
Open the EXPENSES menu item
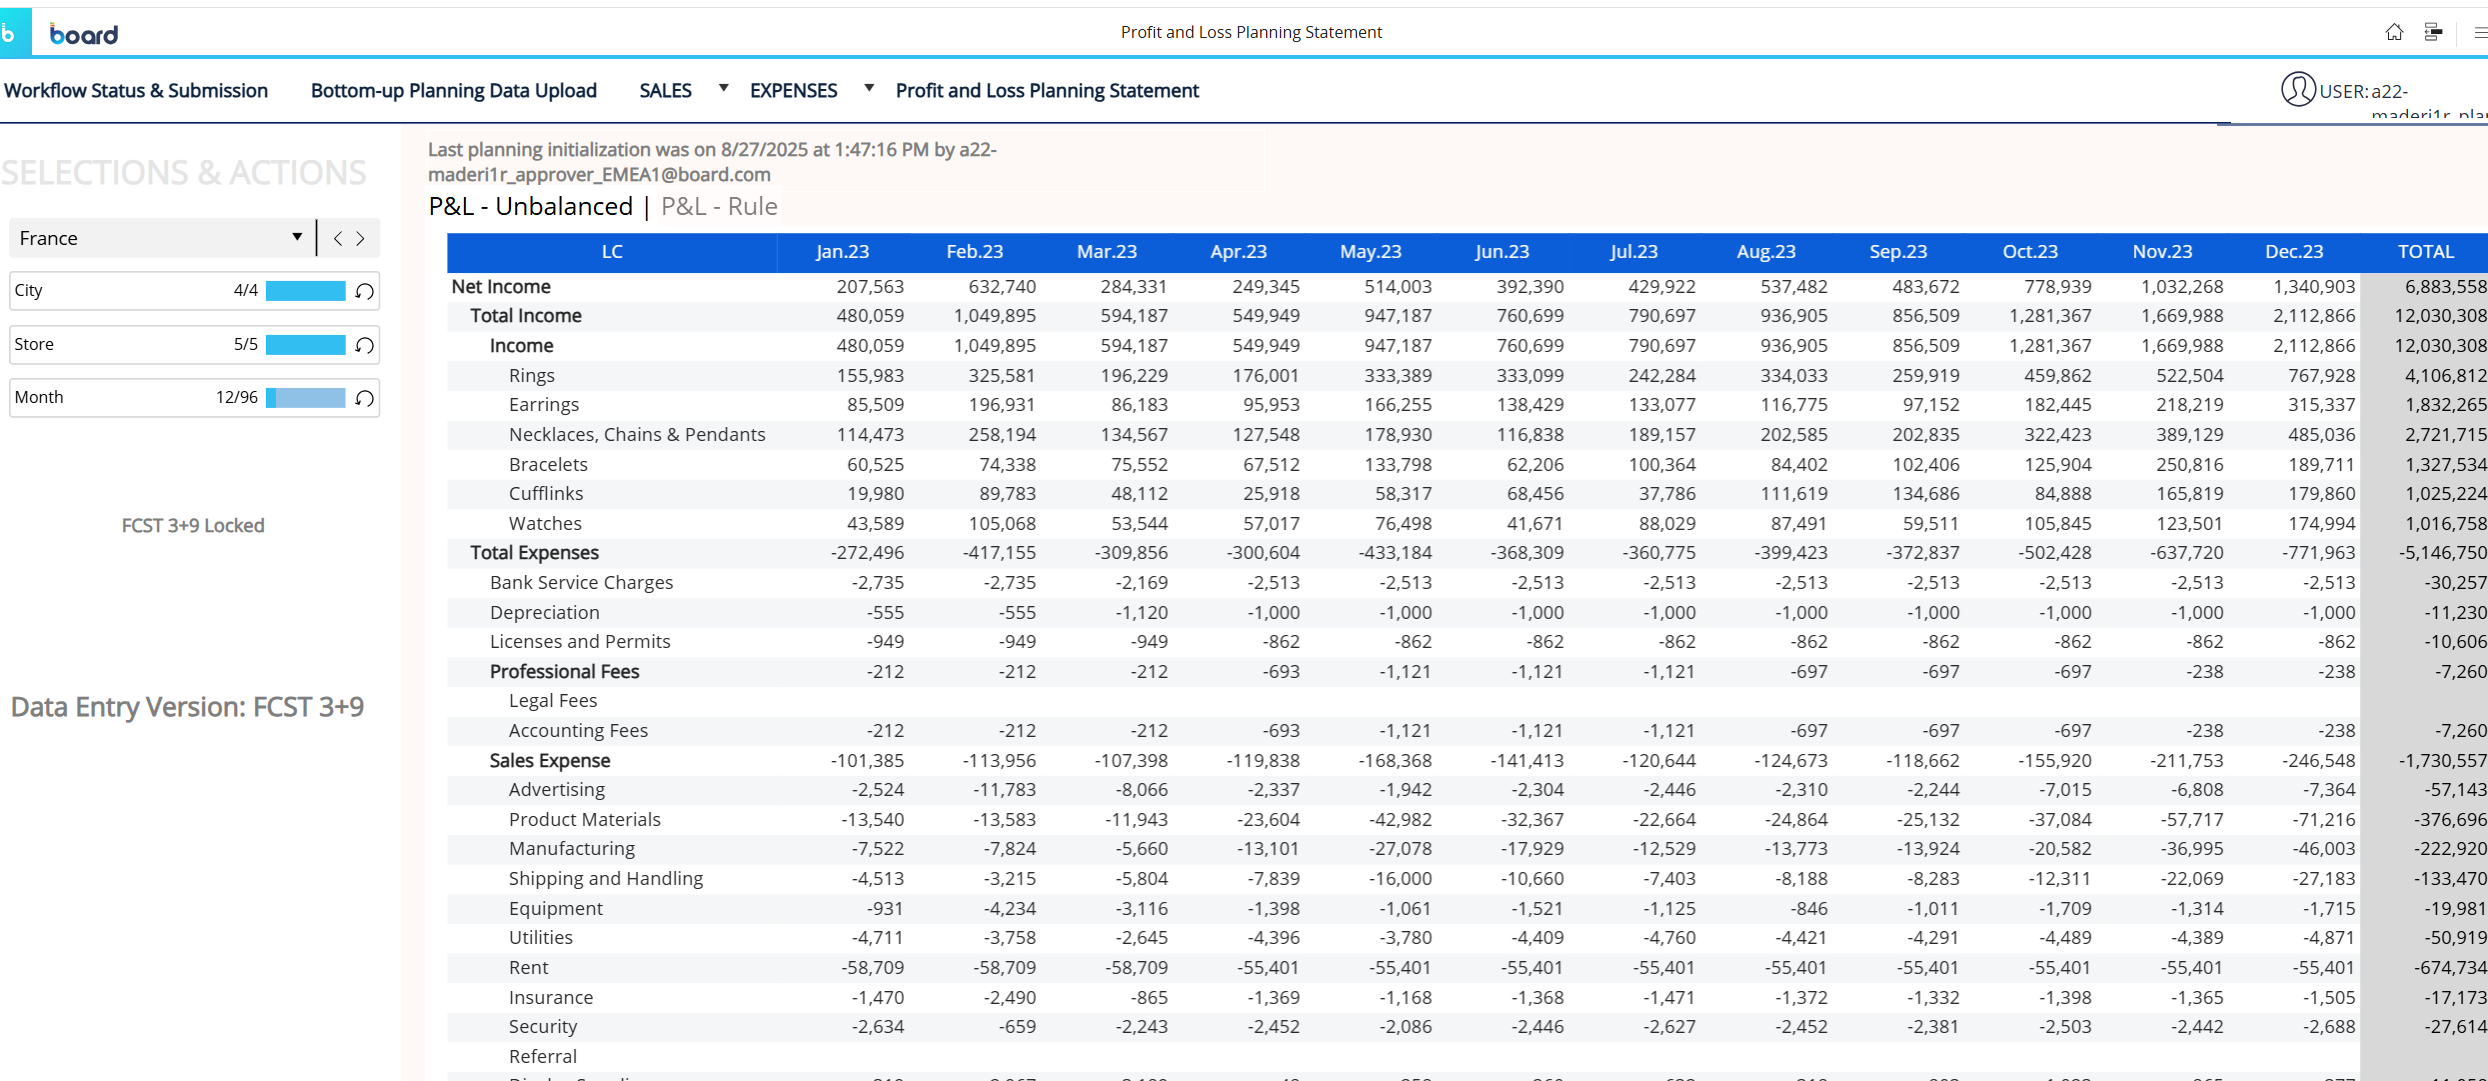[794, 90]
